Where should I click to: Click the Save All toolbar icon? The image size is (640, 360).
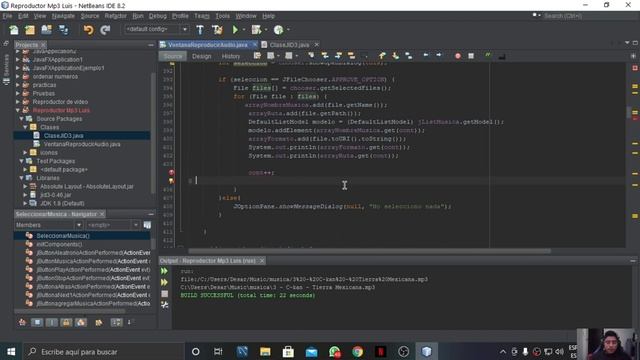64,30
